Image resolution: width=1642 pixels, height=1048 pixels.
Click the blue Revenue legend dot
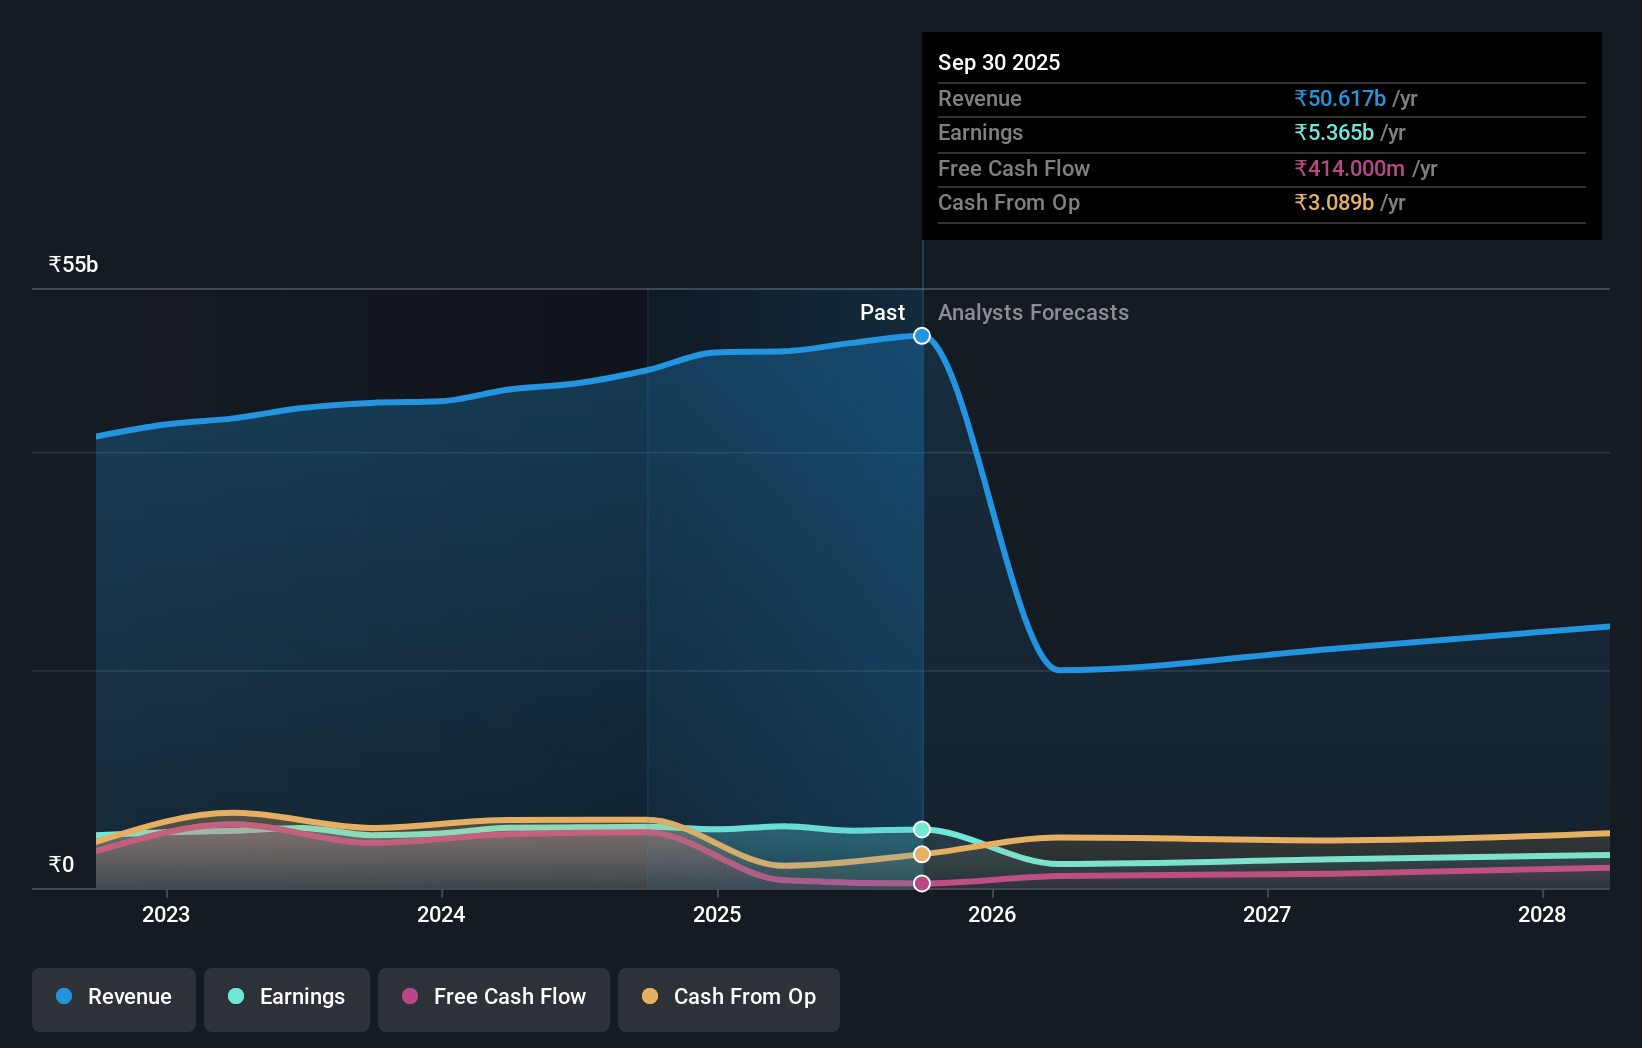64,997
